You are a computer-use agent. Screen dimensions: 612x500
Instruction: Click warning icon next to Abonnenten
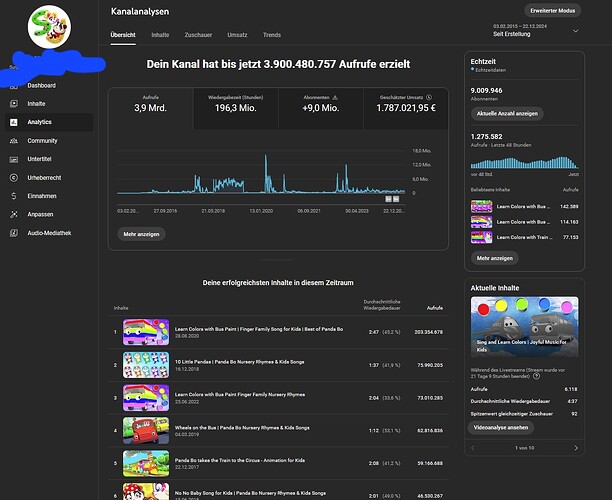tap(335, 98)
